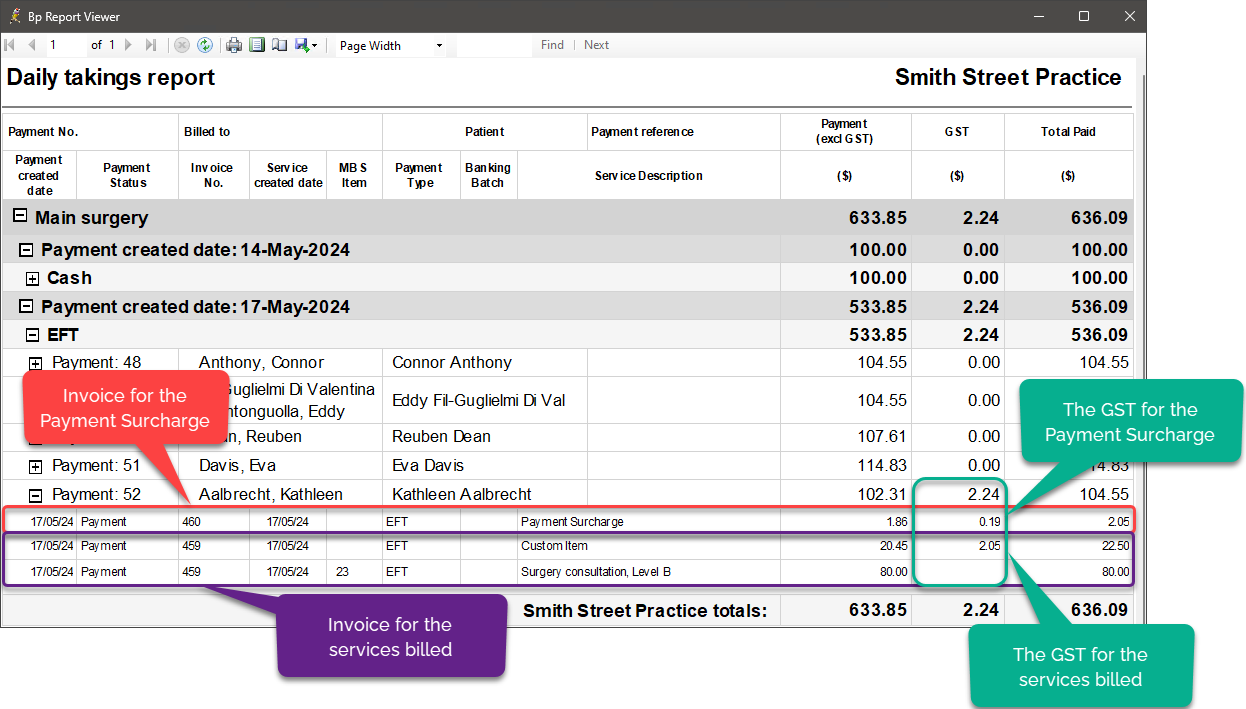Expand Payment 48 row details
The image size is (1246, 709).
coord(35,364)
